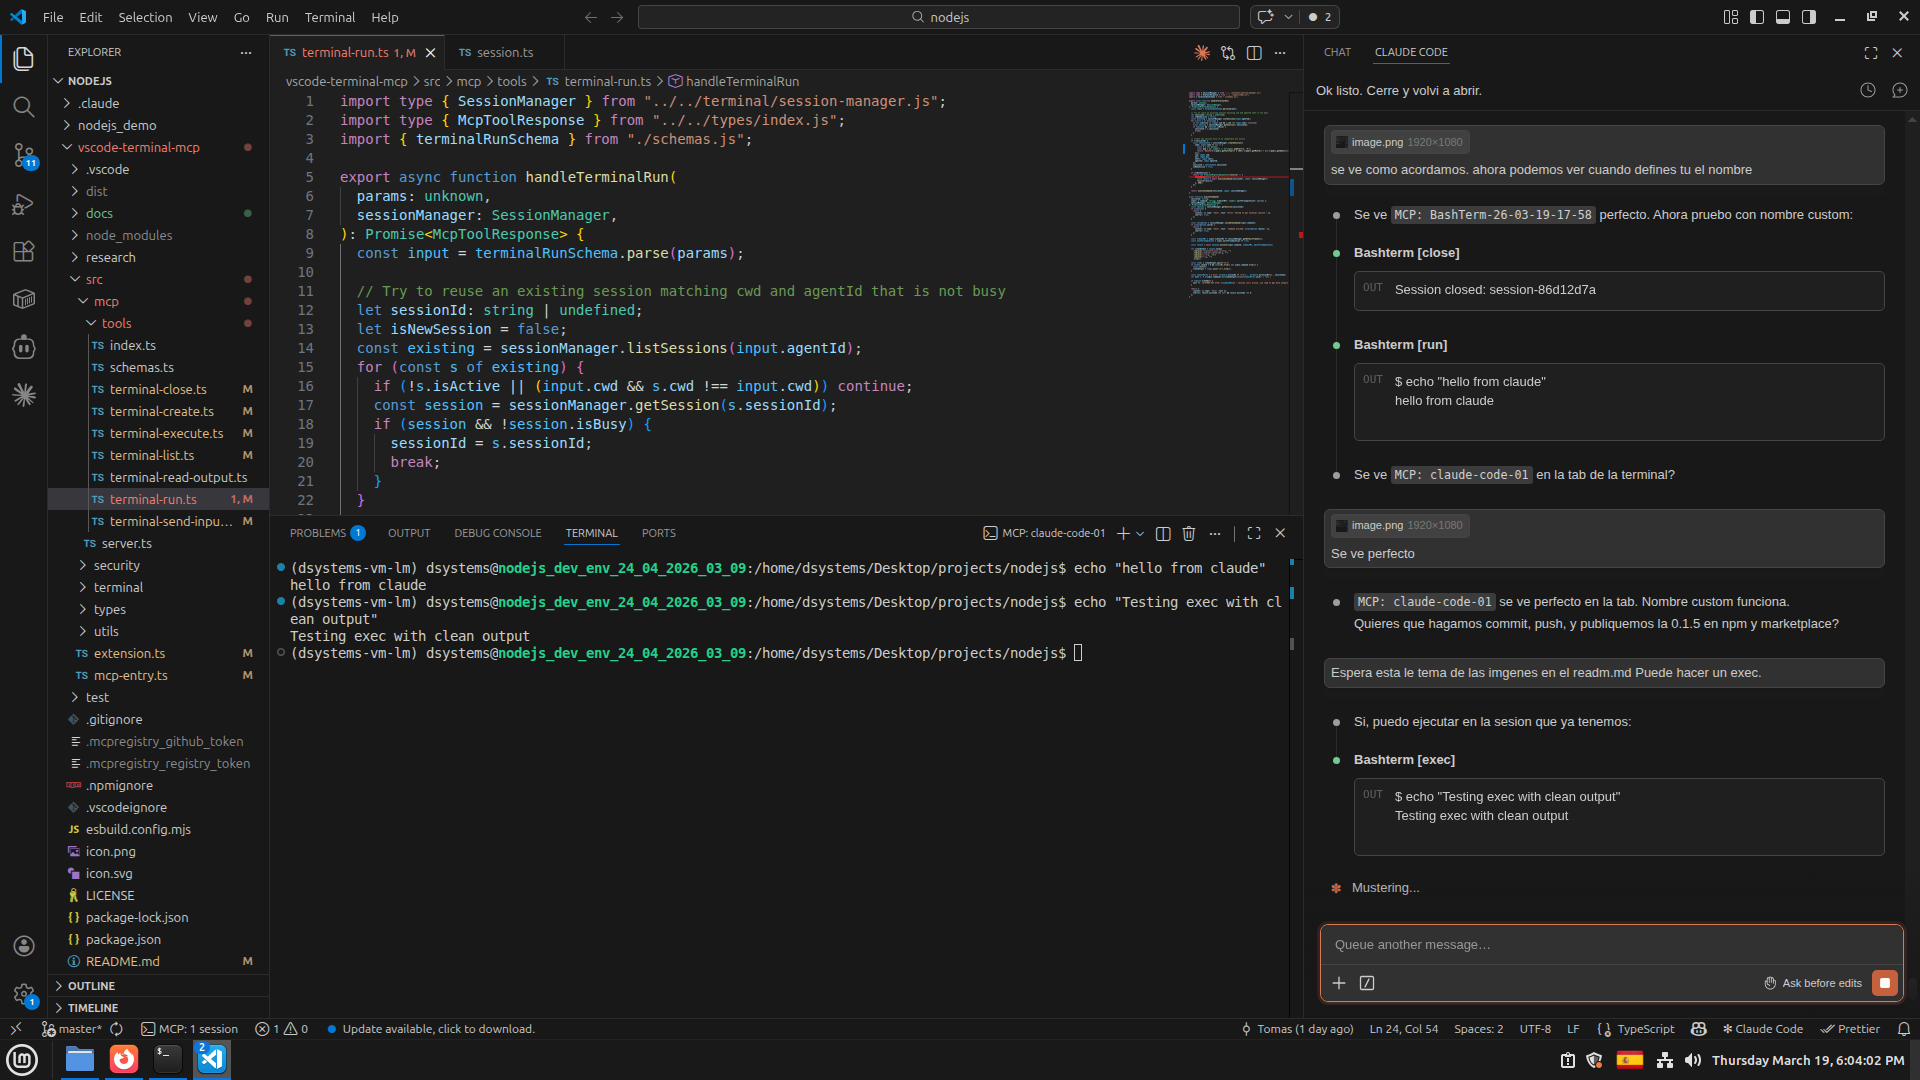Stop Claude response with orange button

click(1884, 983)
